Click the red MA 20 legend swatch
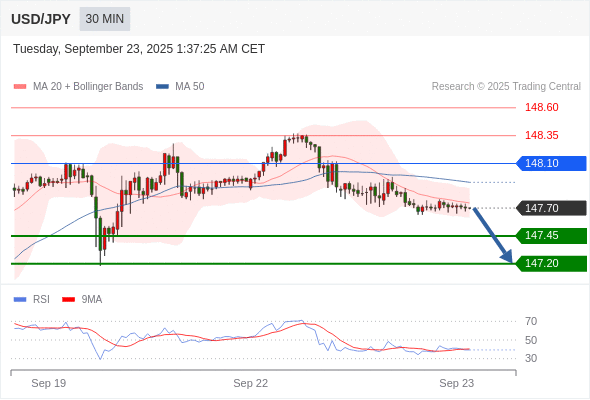 (20, 87)
